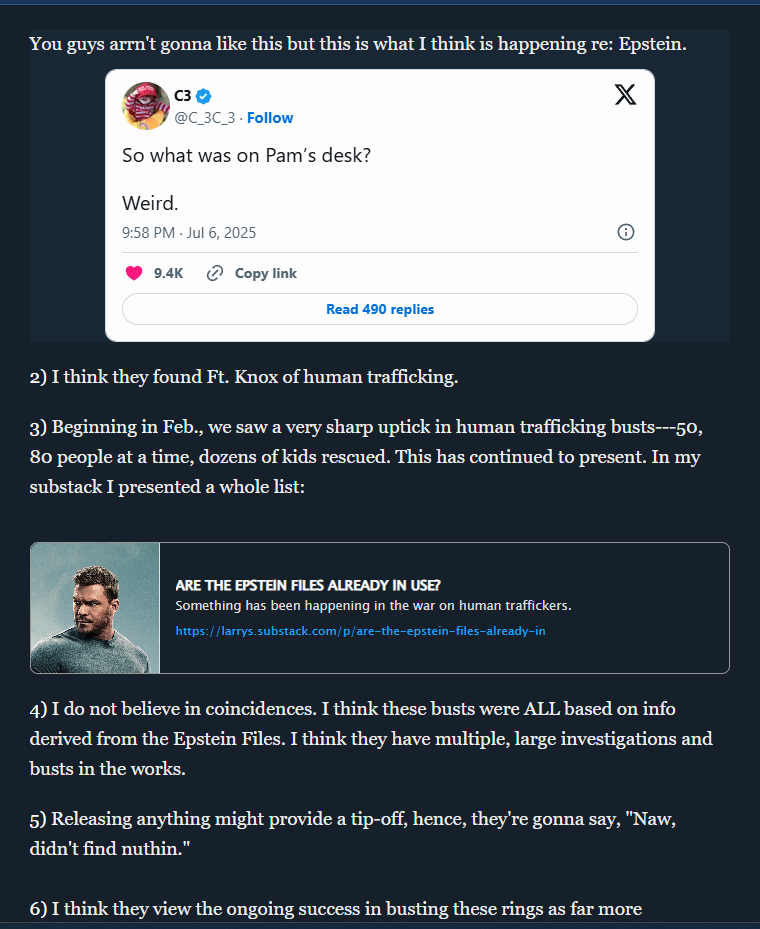
Task: Click the blue verified badge beside C3
Action: click(204, 95)
